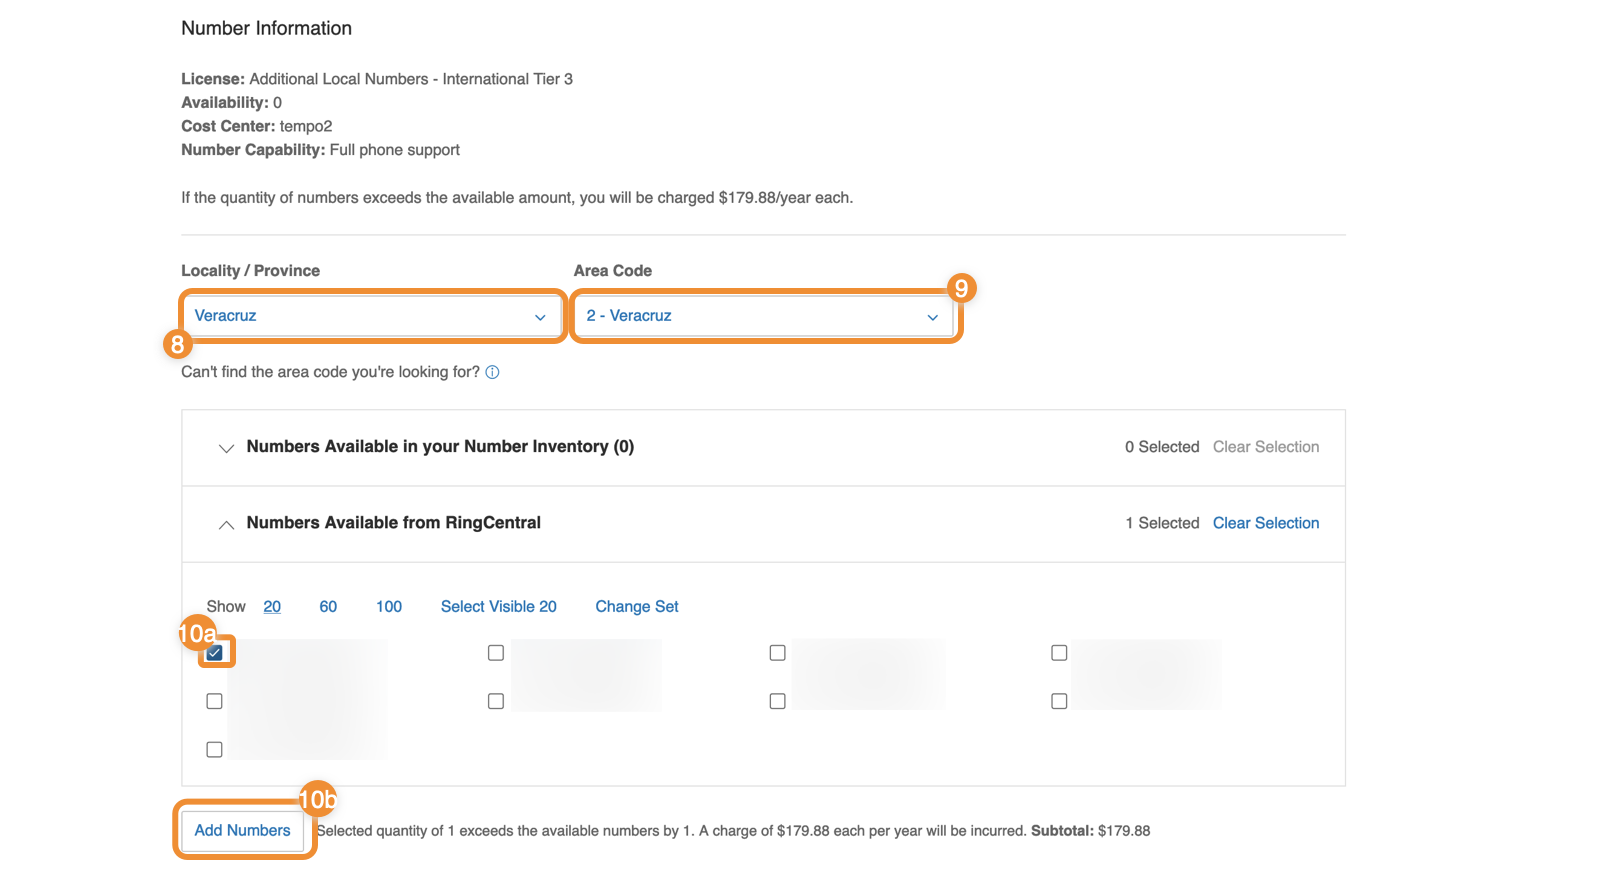This screenshot has height=880, width=1600.
Task: Click the chevron arrow in Veracruz locality dropdown
Action: click(x=540, y=317)
